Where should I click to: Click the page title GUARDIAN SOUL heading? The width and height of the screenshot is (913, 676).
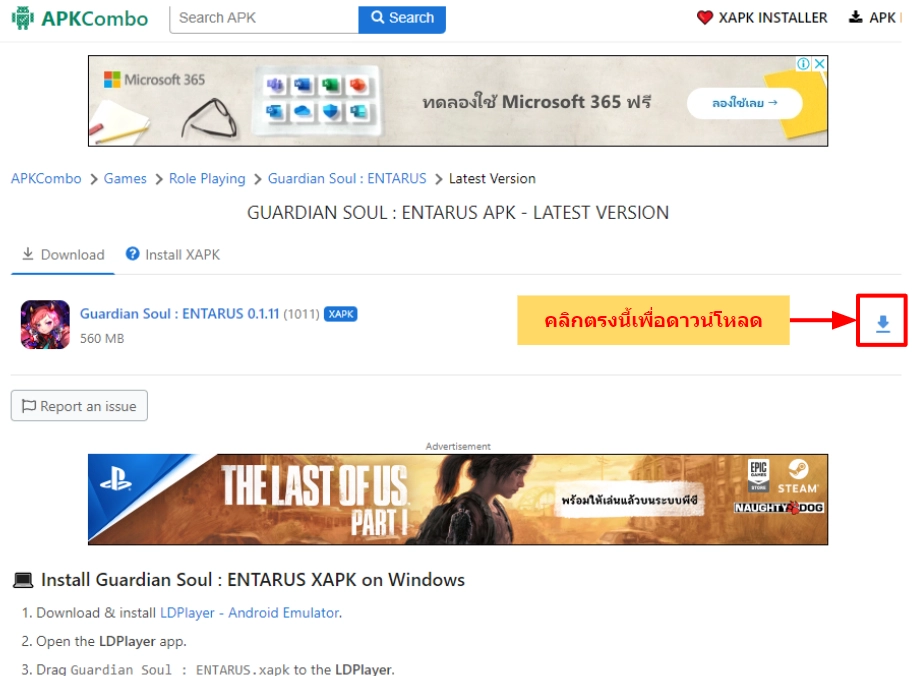click(458, 213)
